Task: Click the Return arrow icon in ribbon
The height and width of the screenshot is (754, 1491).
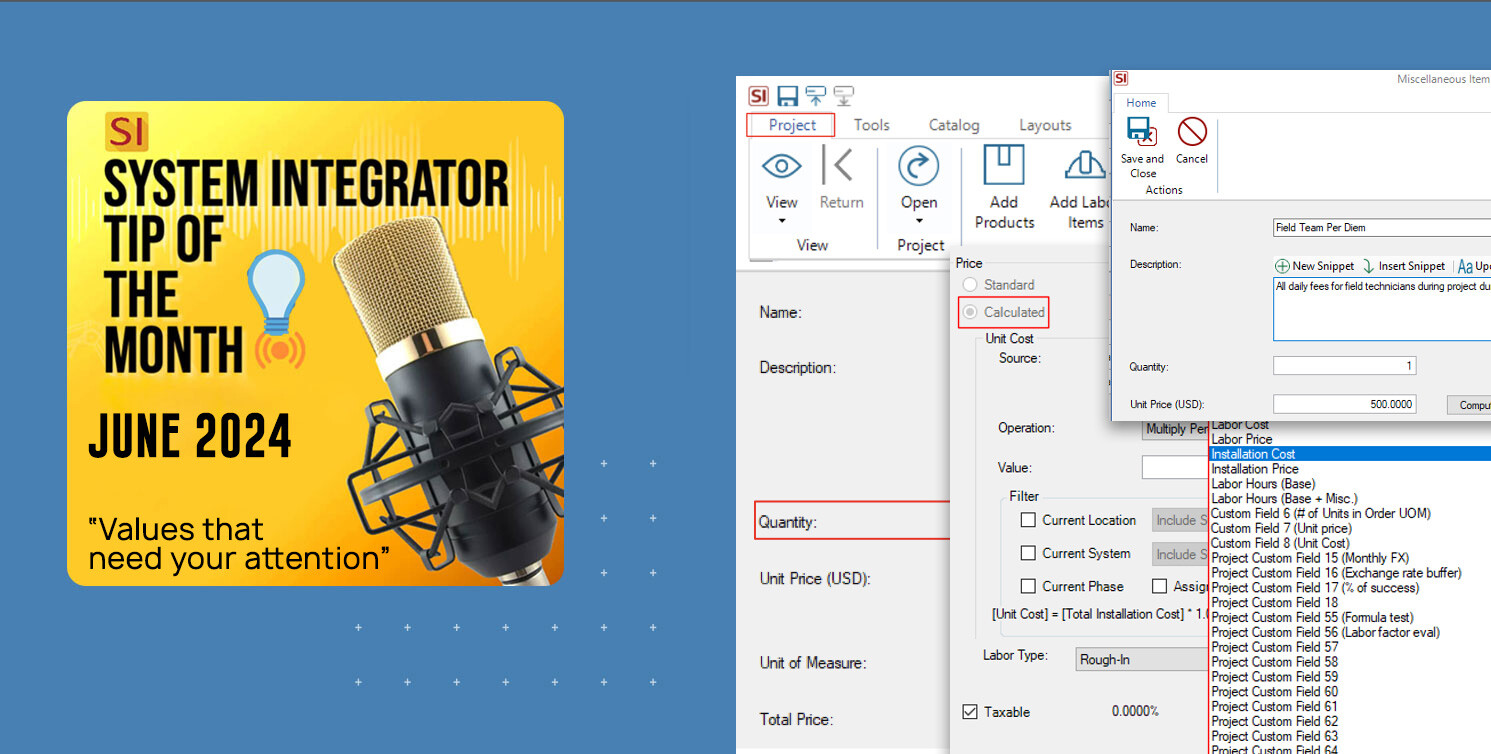Action: click(837, 166)
